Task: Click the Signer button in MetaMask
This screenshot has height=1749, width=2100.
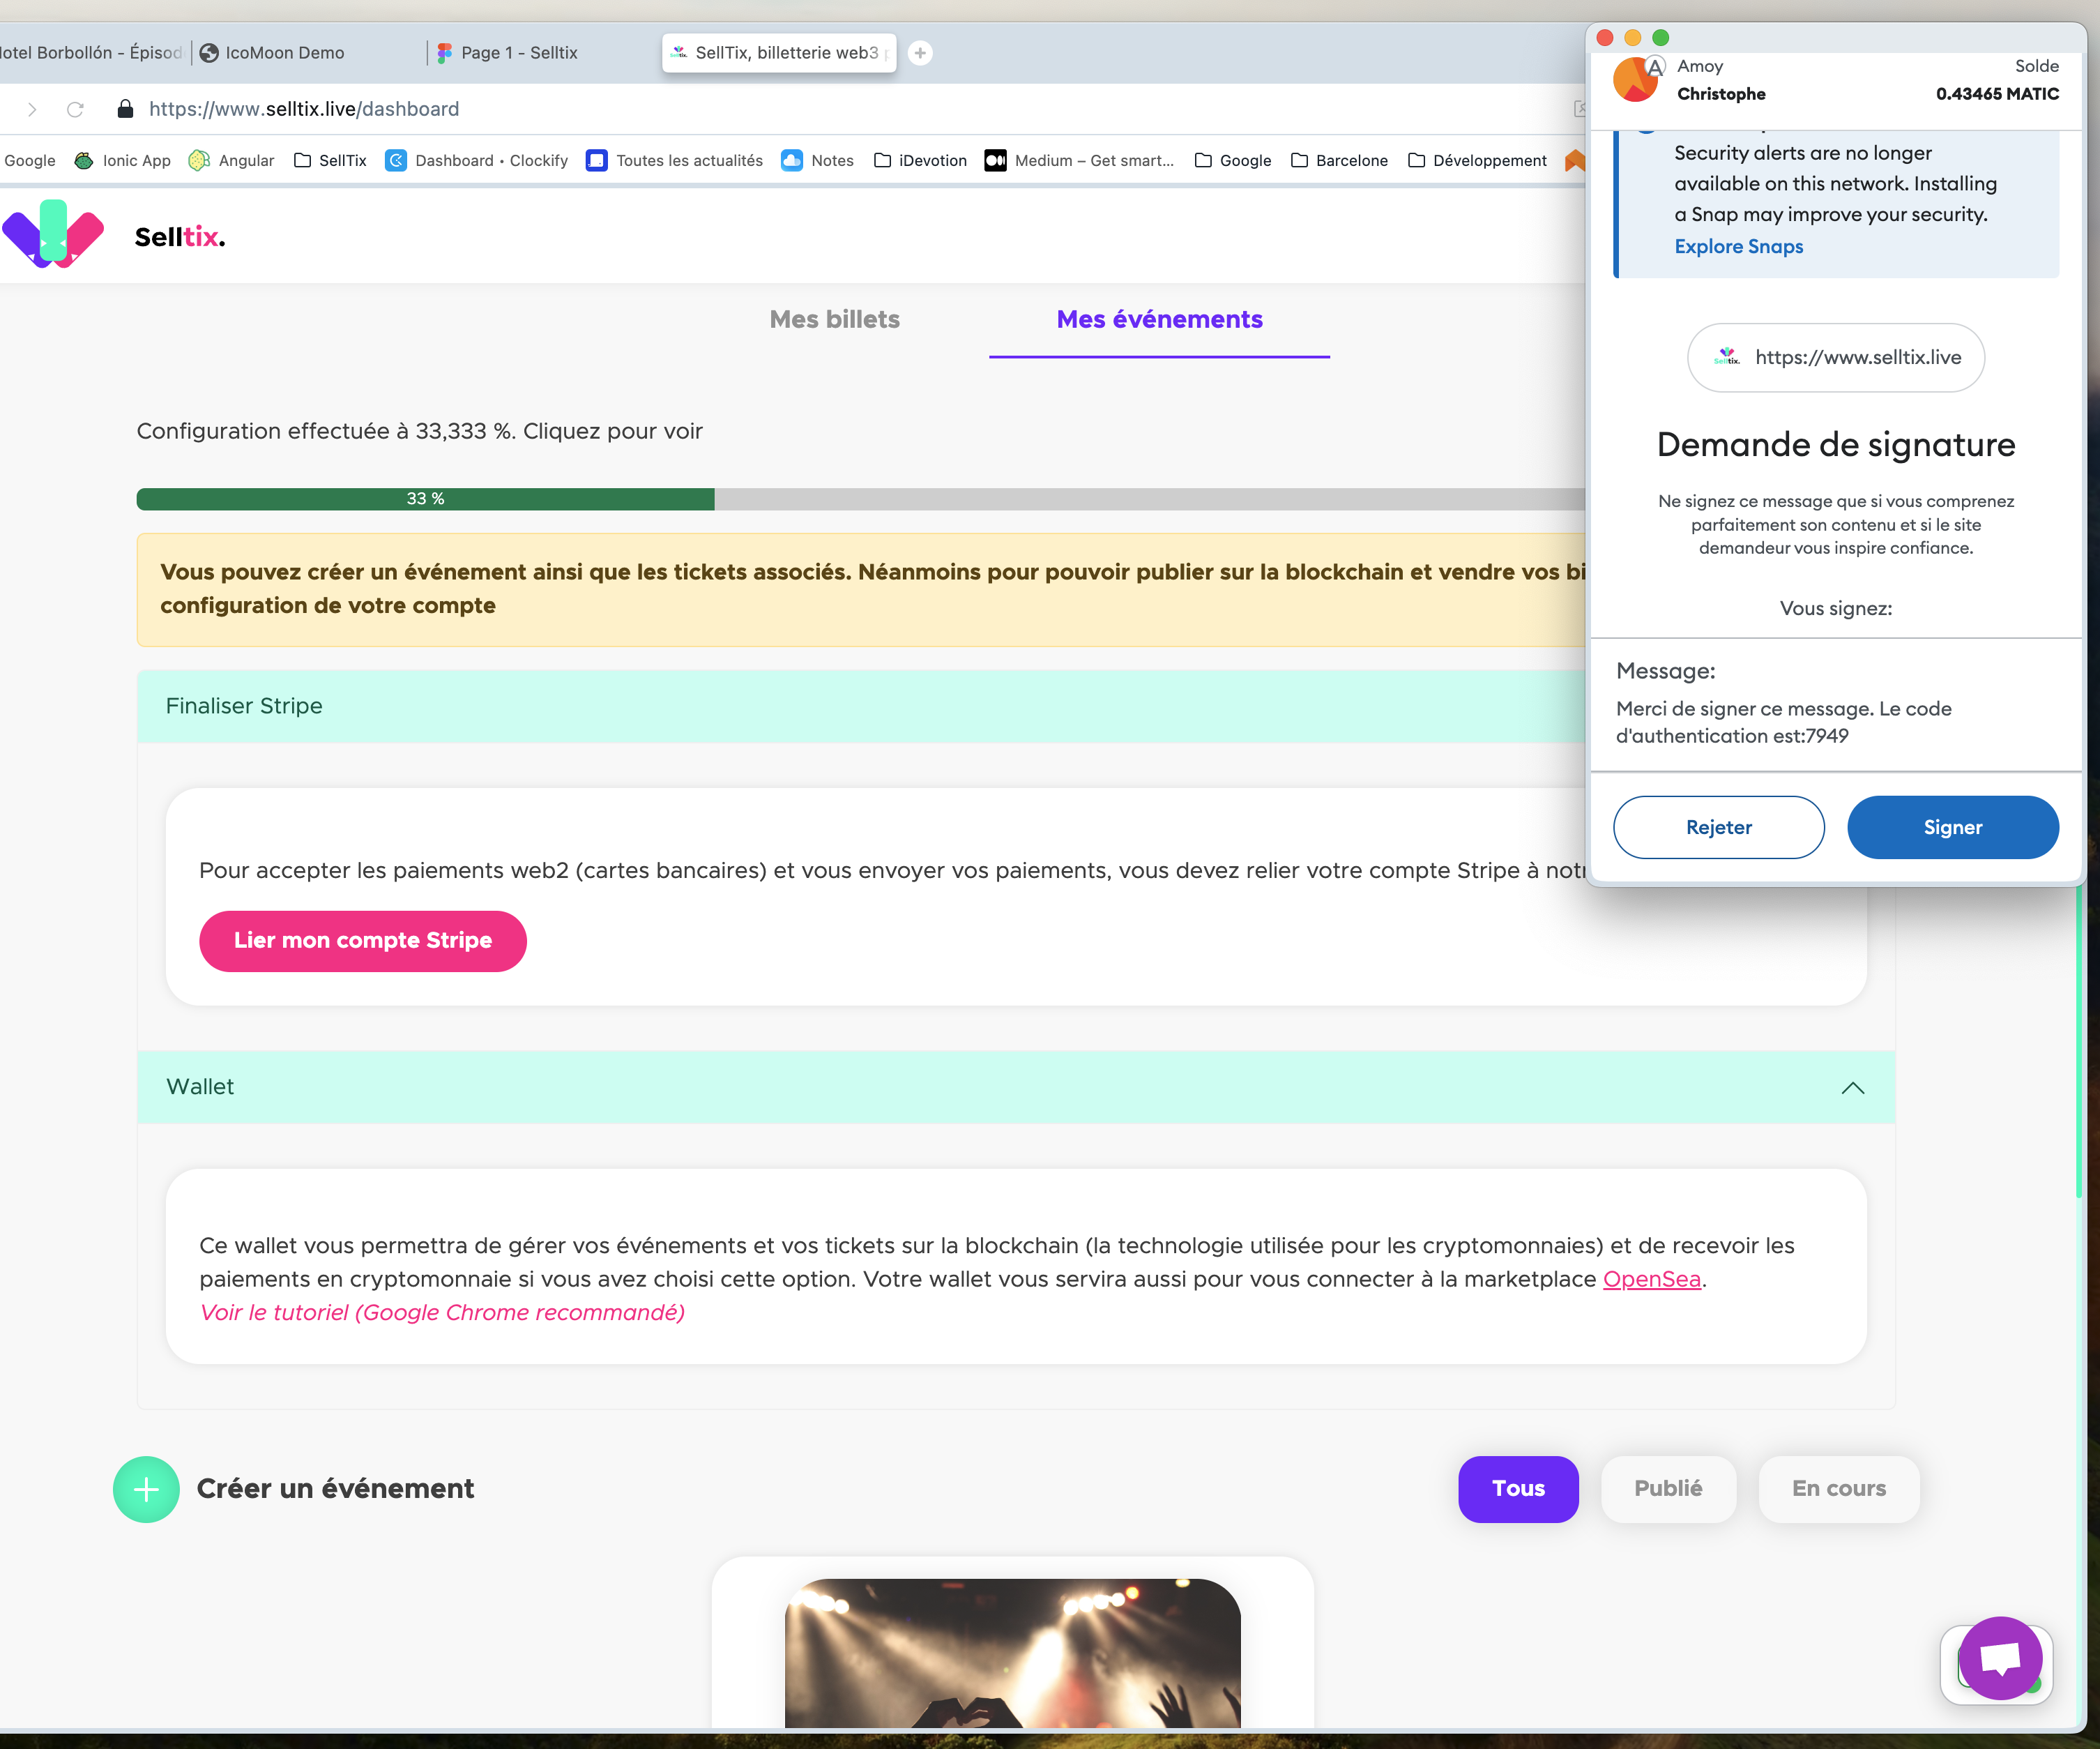Action: 1951,827
